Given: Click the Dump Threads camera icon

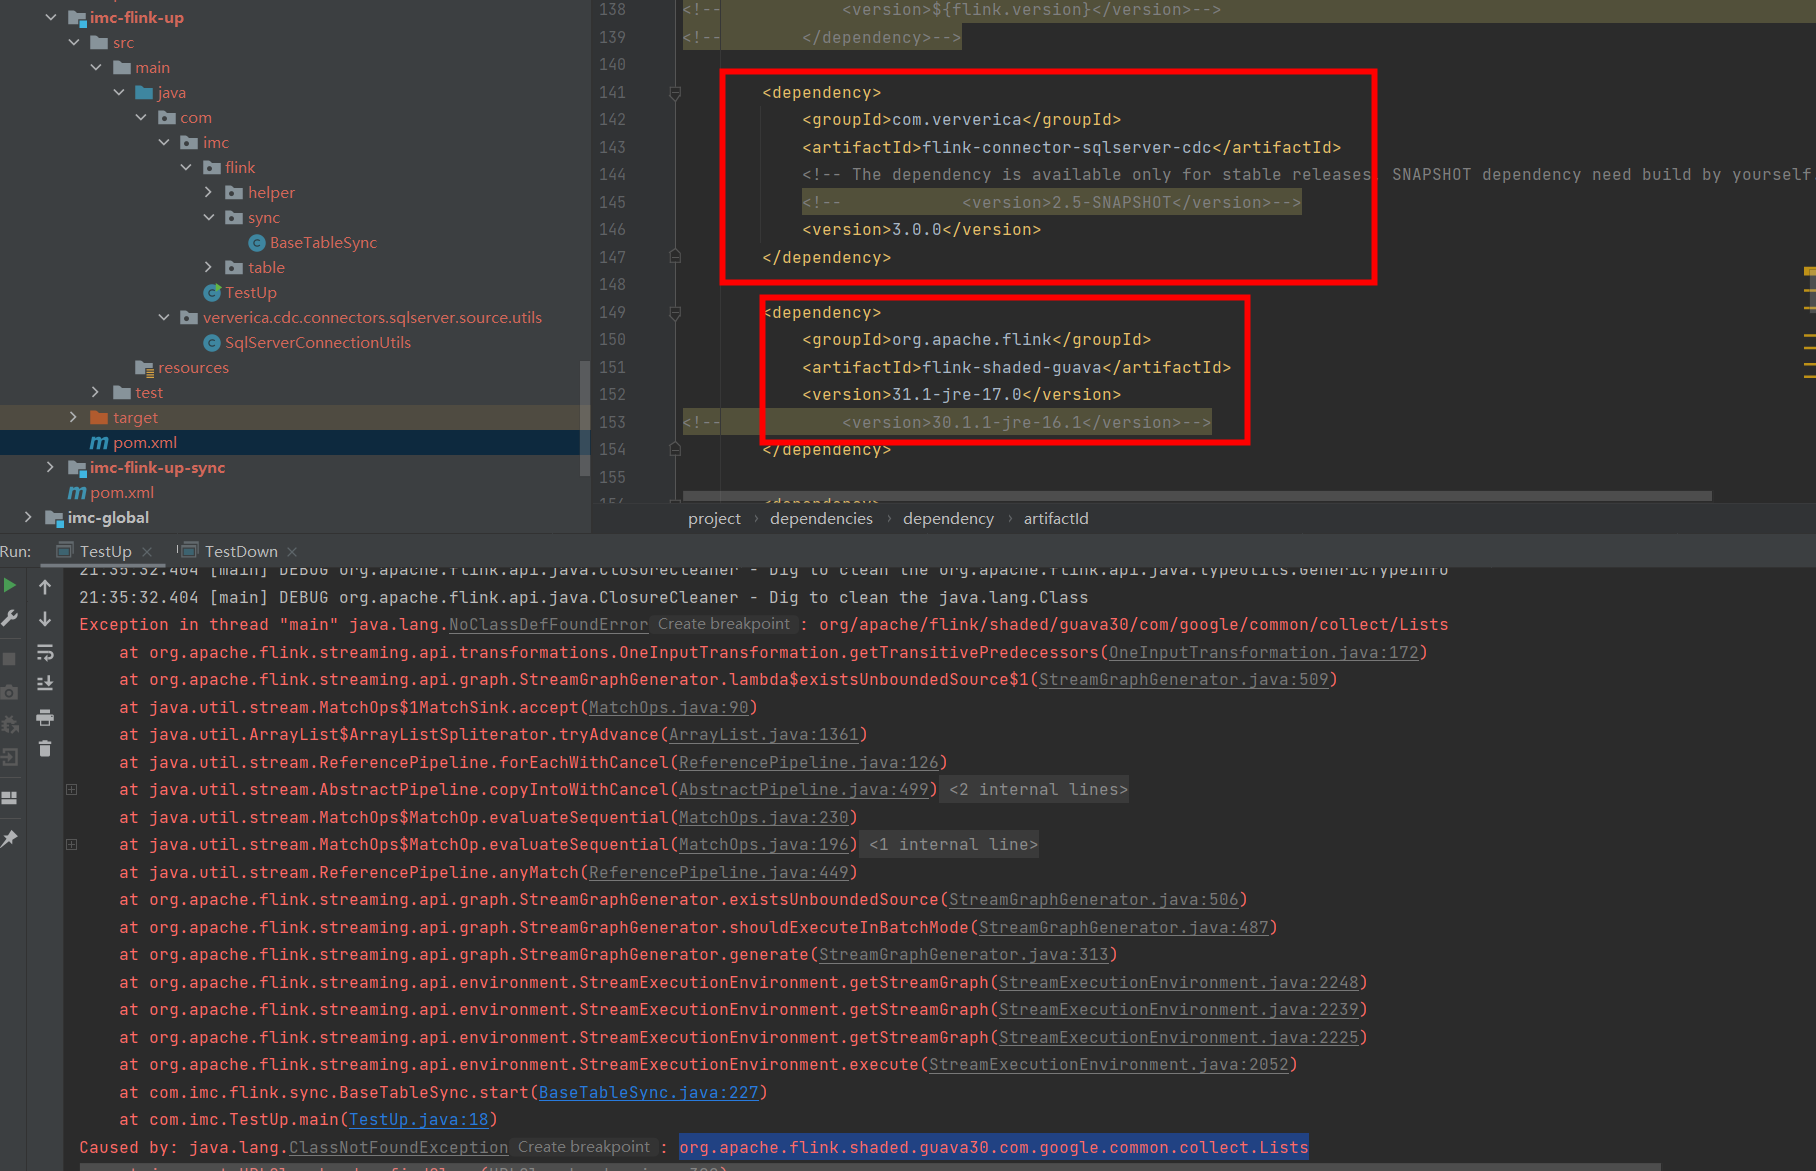Looking at the screenshot, I should [x=10, y=692].
